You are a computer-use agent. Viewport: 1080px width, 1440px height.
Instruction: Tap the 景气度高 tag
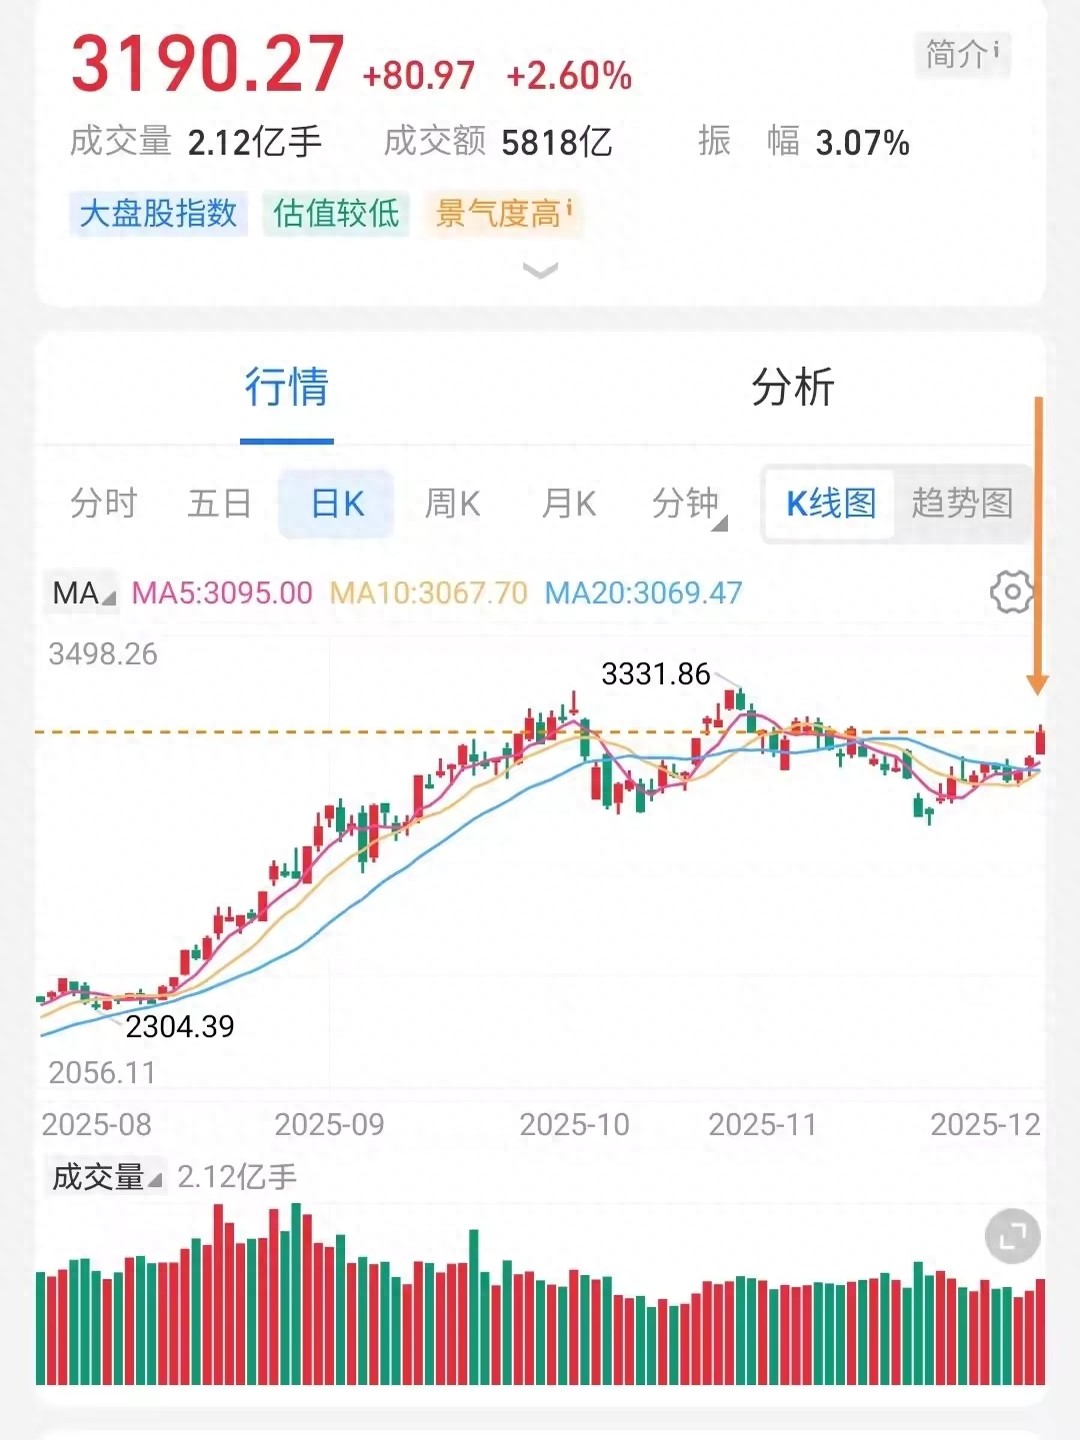[503, 213]
